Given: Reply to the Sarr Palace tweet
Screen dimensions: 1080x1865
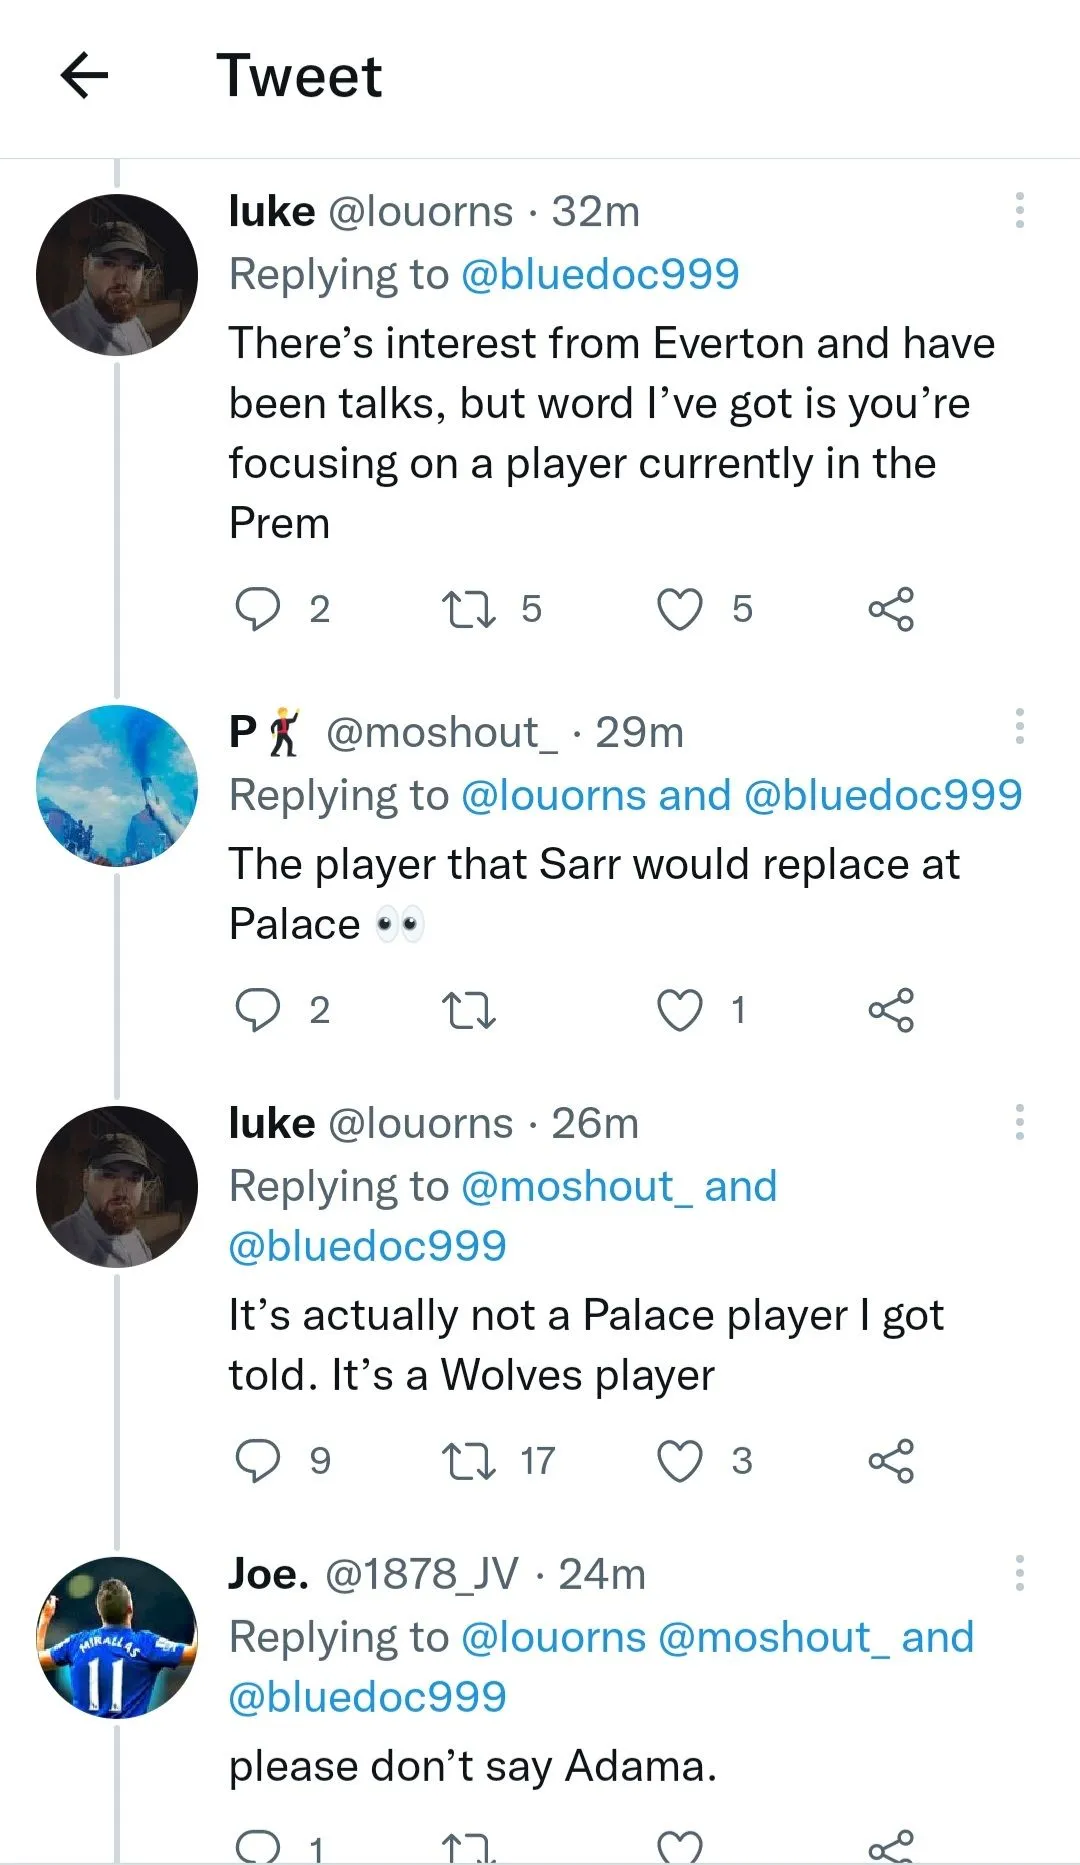Looking at the screenshot, I should click(257, 1010).
